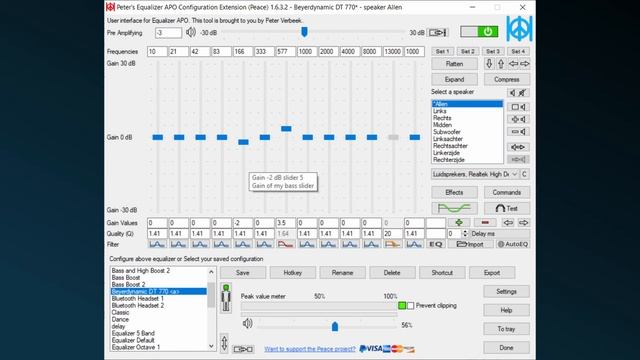Viewport: 640px width, 360px height.
Task: Shift frequencies right with arrow beside Flatten
Action: (x=525, y=64)
